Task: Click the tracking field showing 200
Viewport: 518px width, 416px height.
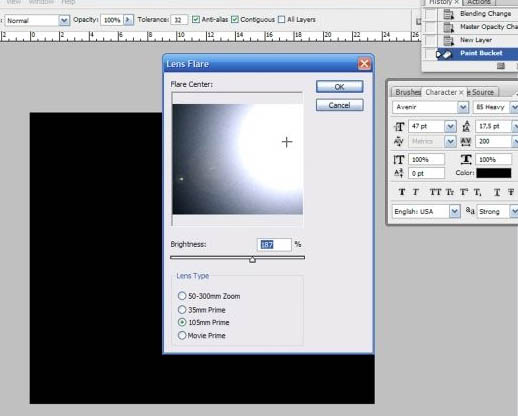Action: [x=493, y=142]
